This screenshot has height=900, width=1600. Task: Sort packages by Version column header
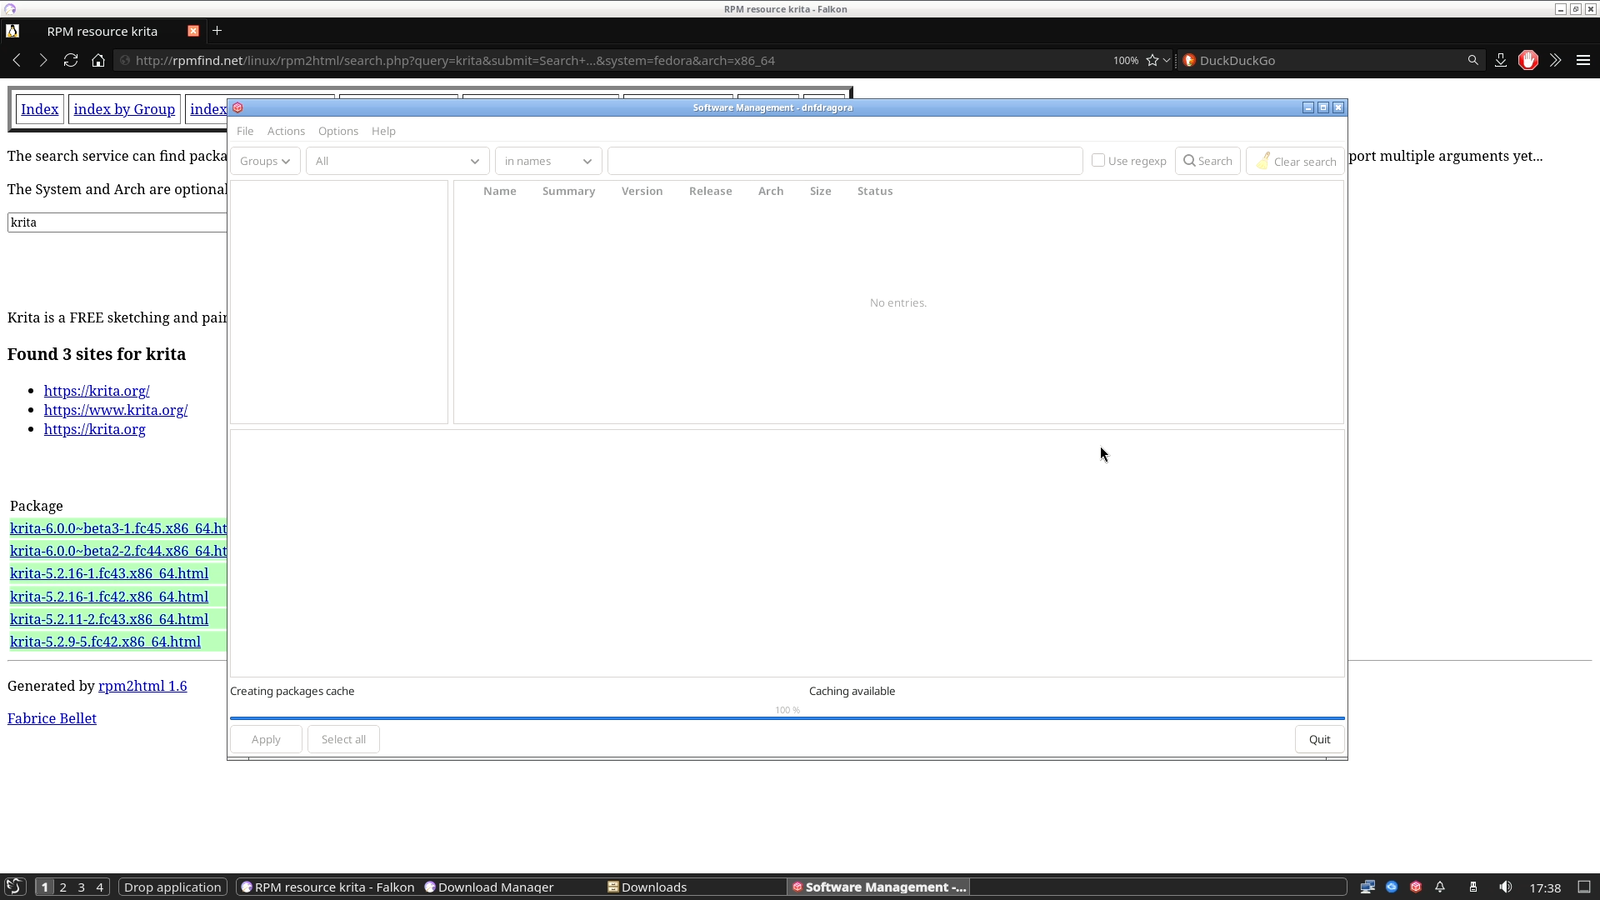click(x=642, y=191)
